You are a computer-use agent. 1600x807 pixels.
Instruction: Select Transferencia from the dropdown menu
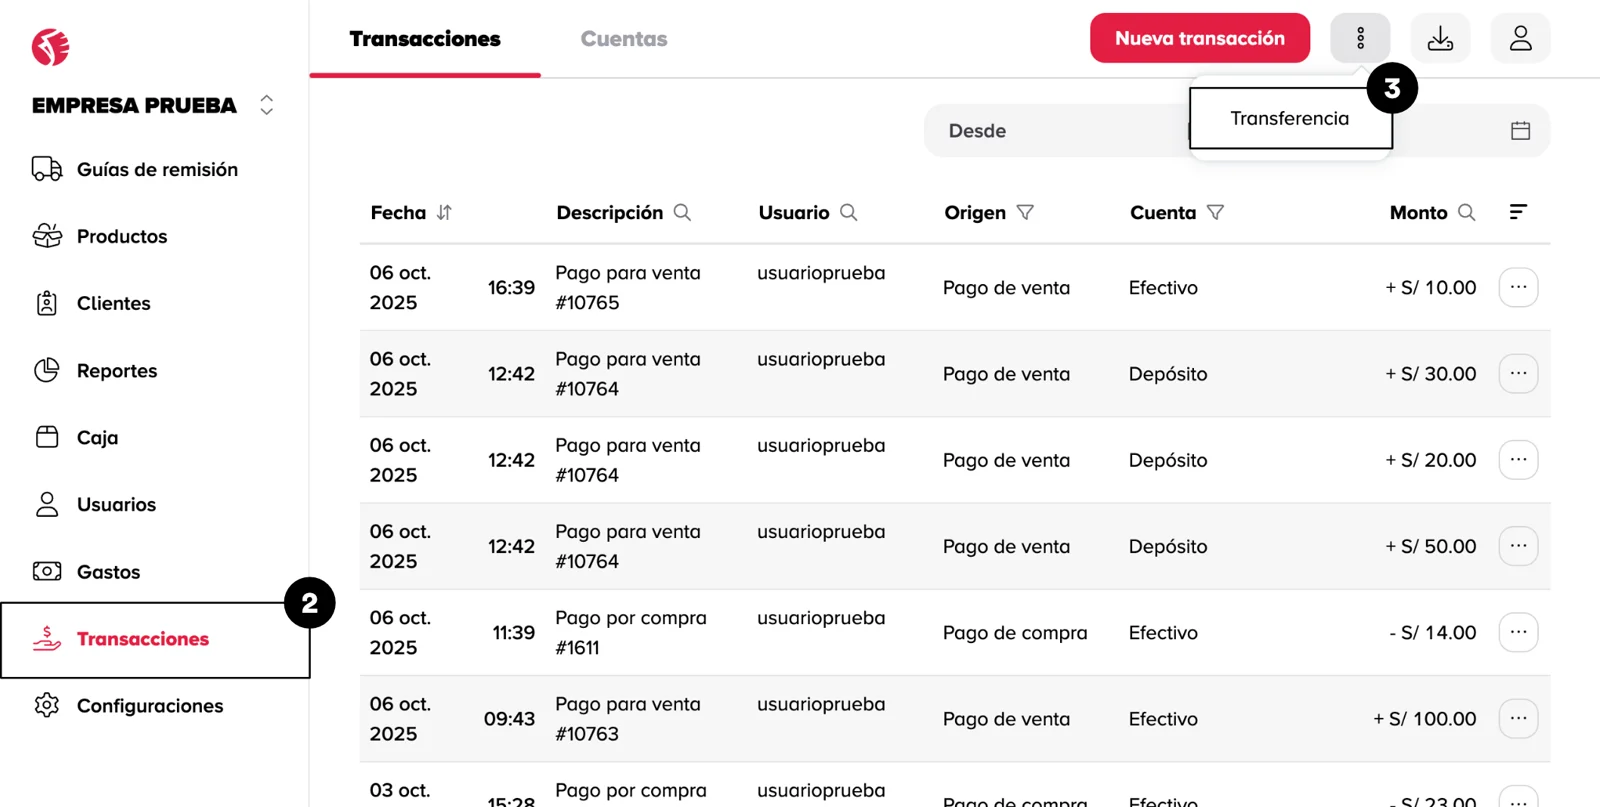coord(1289,119)
